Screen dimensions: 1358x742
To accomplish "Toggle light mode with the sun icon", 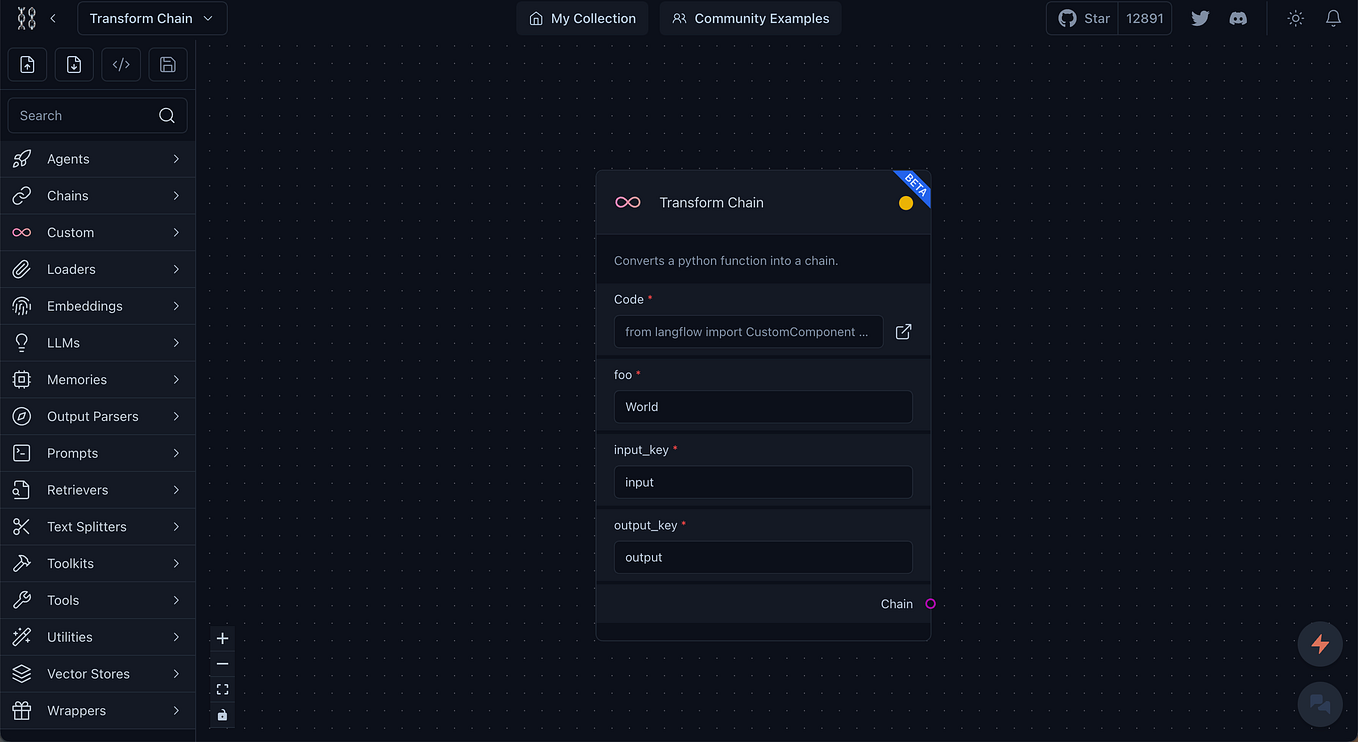I will point(1295,18).
